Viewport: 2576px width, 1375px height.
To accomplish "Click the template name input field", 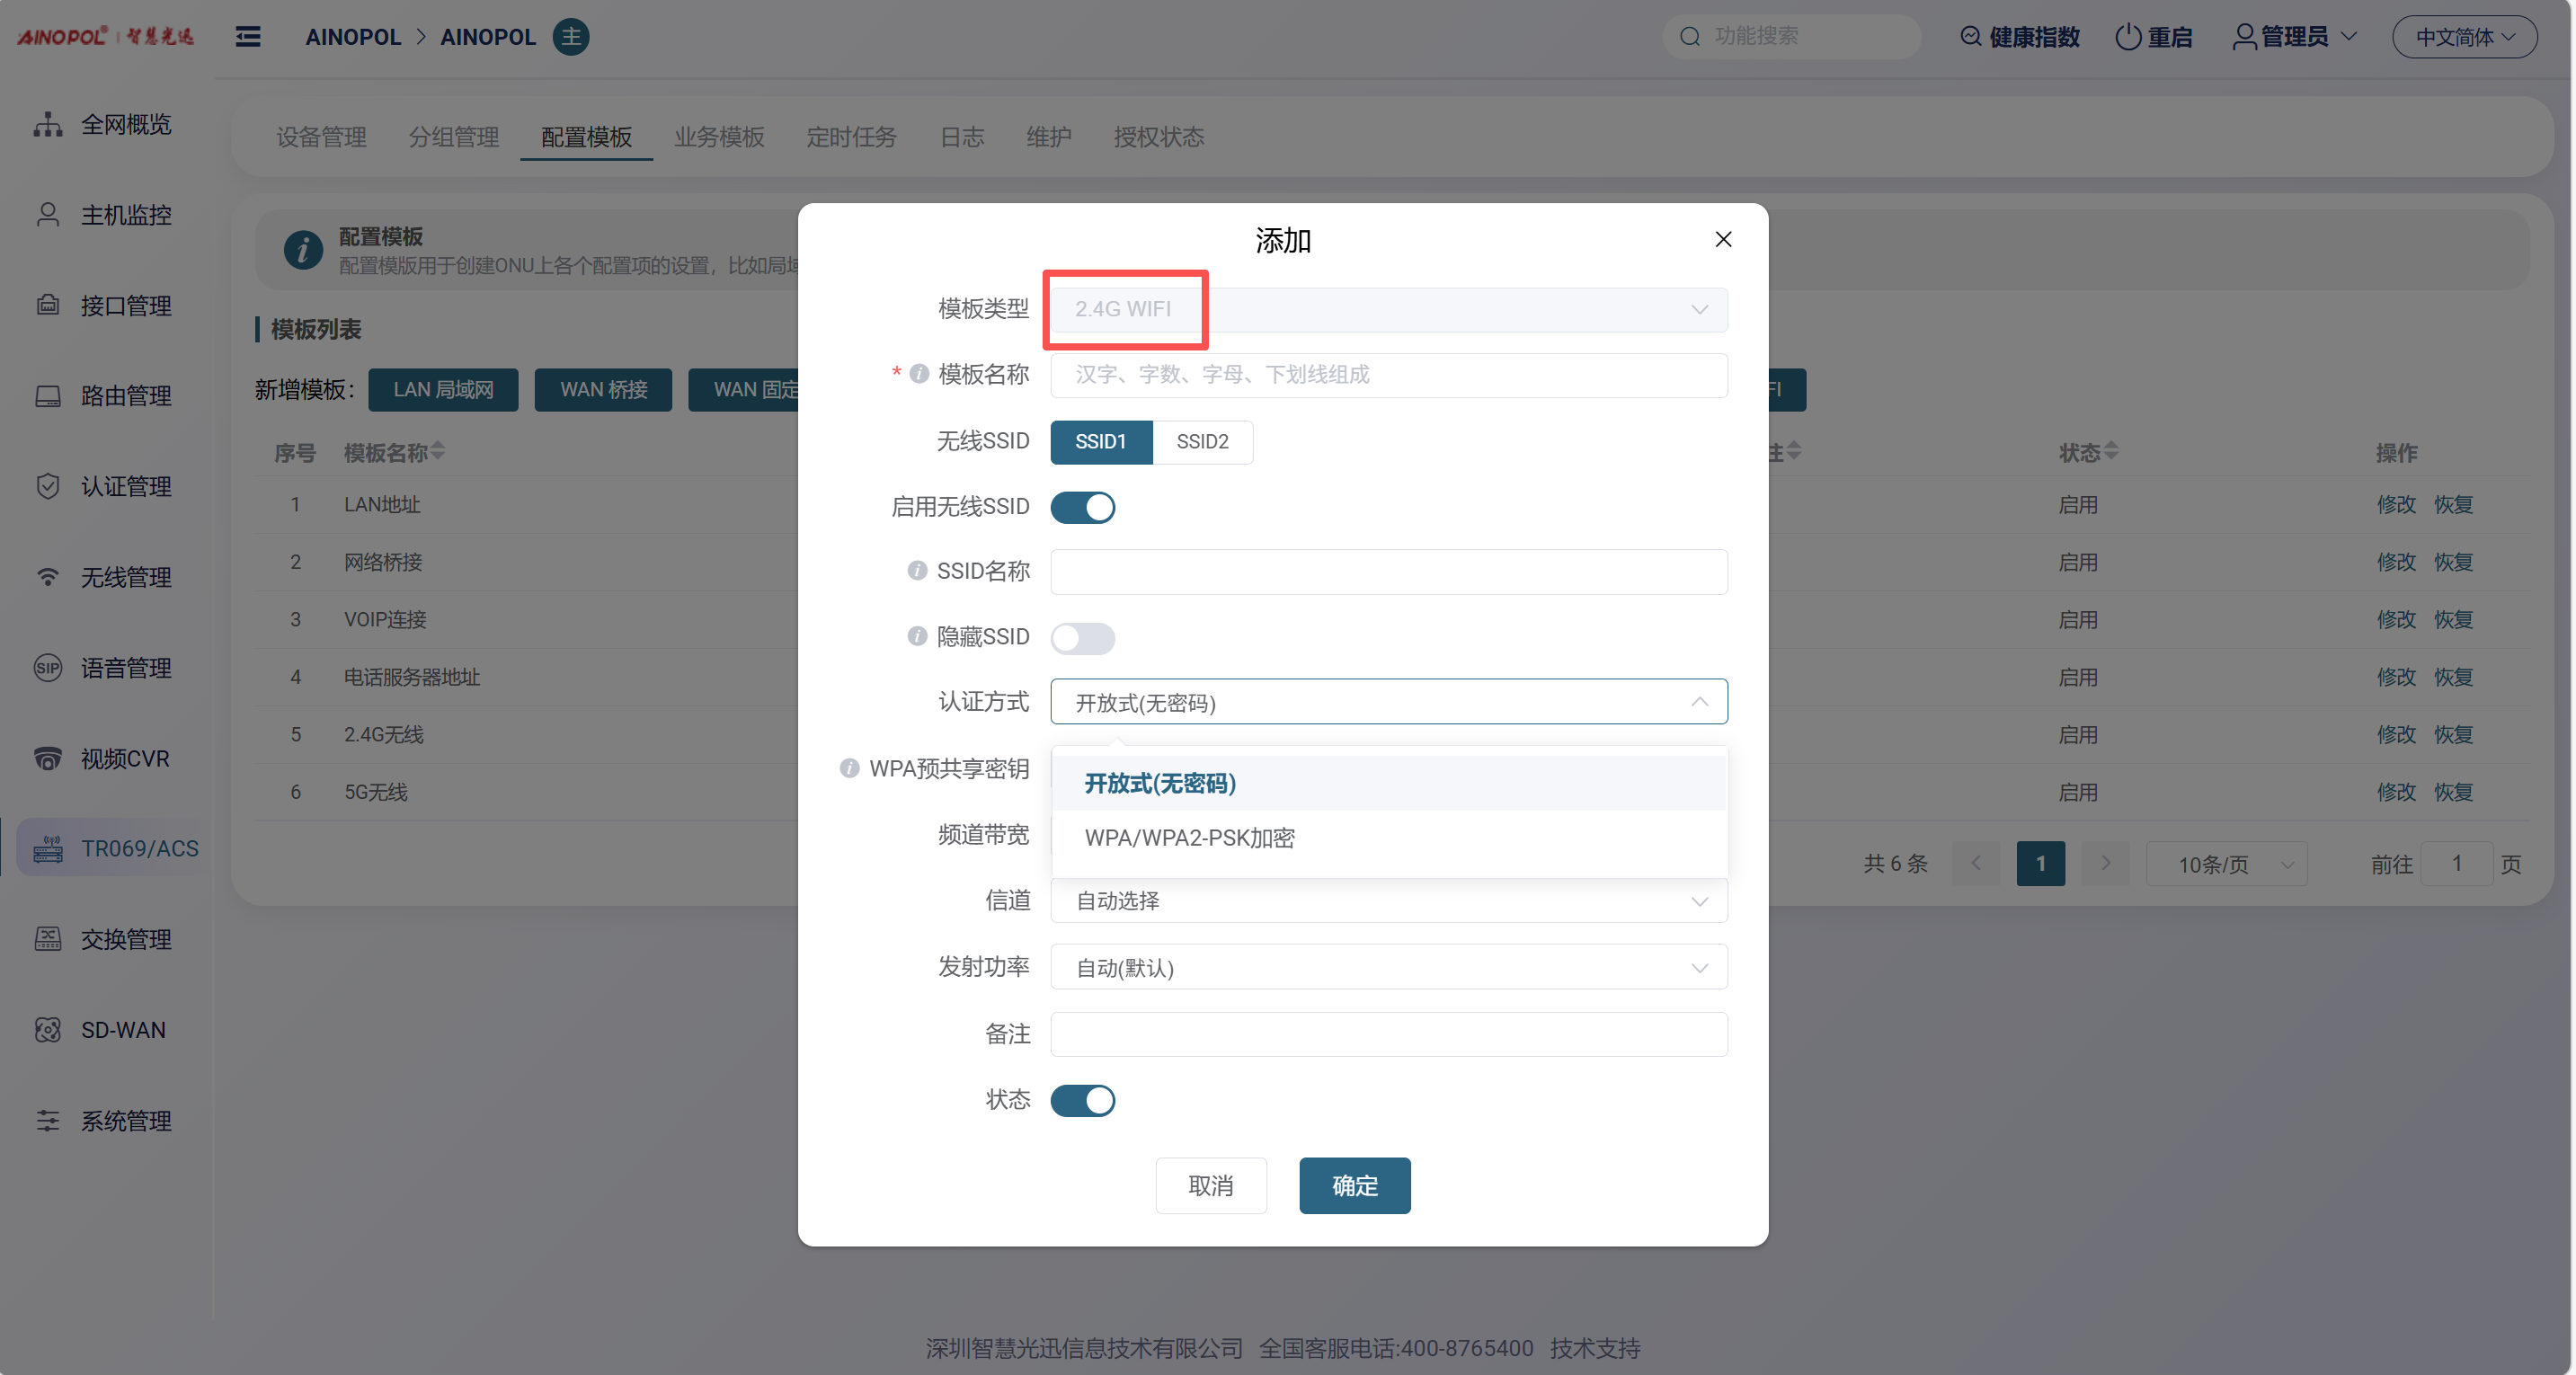I will tap(1388, 375).
